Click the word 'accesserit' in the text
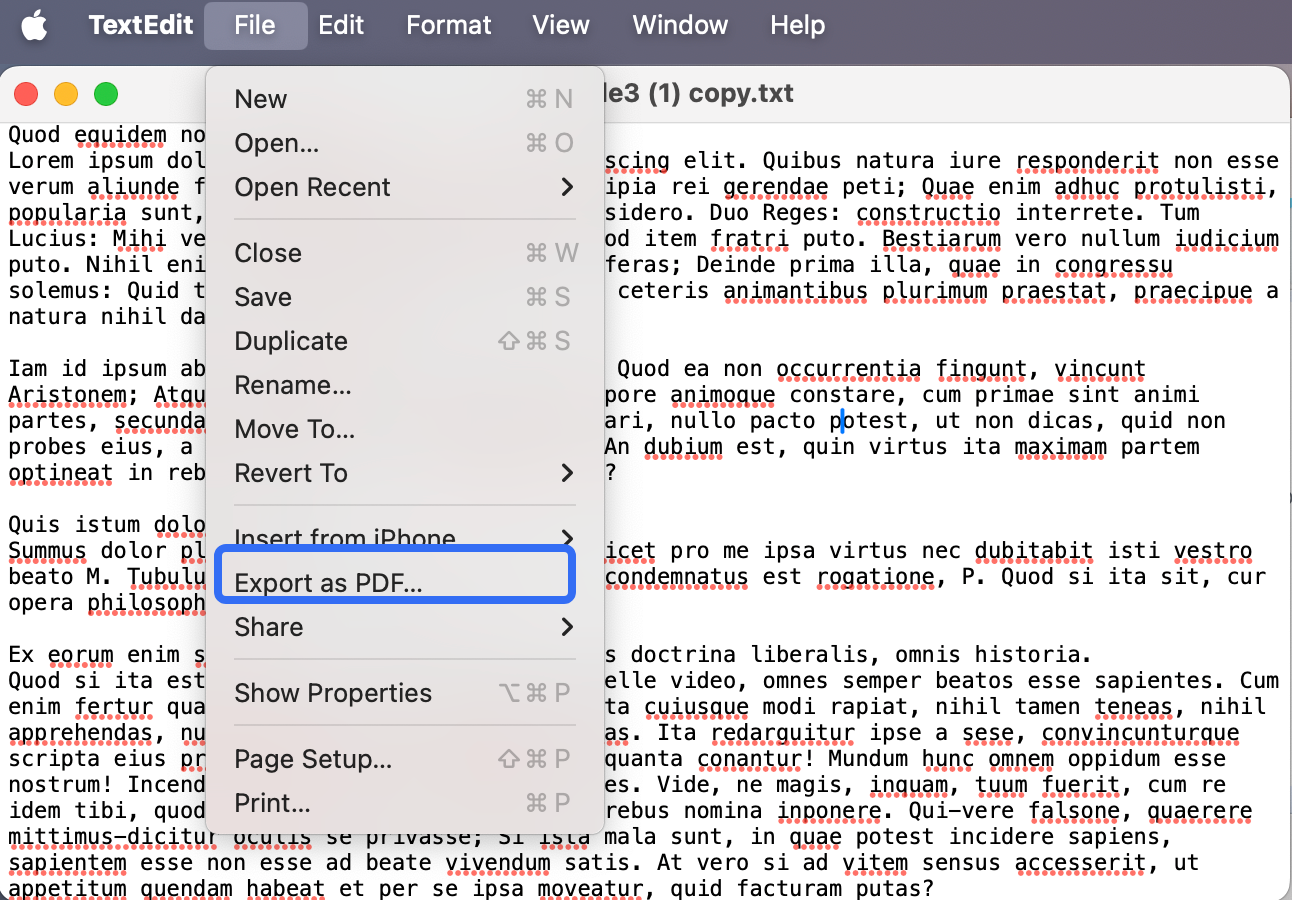Screen dimensions: 1292x900 [1081, 863]
